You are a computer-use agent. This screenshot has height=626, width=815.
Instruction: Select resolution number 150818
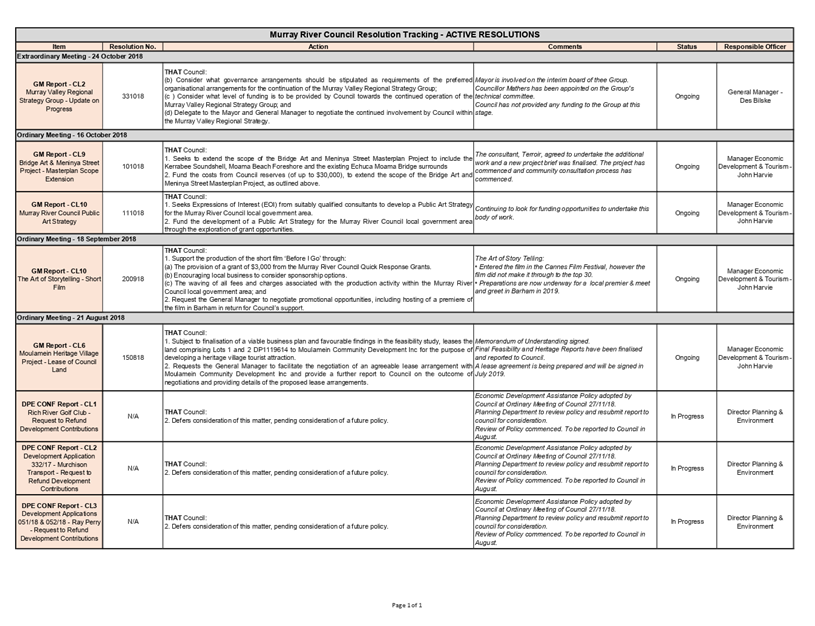pos(133,357)
